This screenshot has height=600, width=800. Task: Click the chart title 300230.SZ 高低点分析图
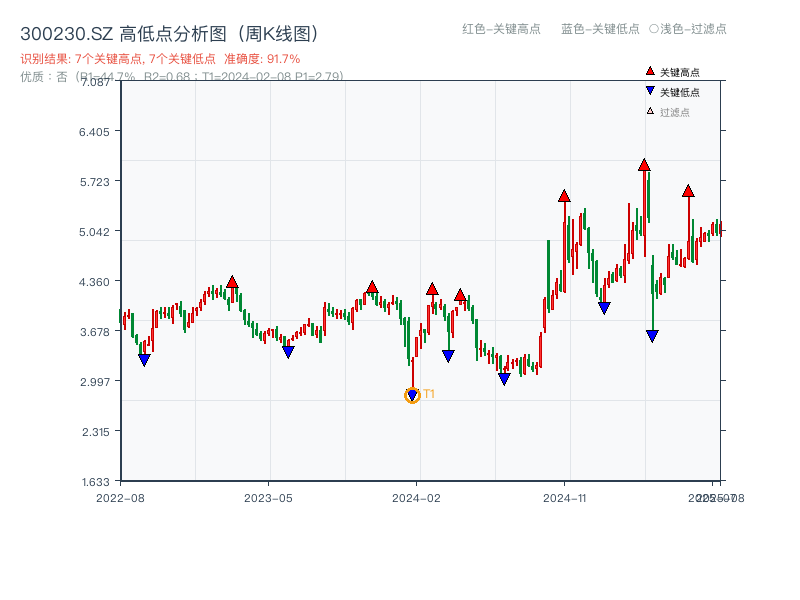pos(171,34)
